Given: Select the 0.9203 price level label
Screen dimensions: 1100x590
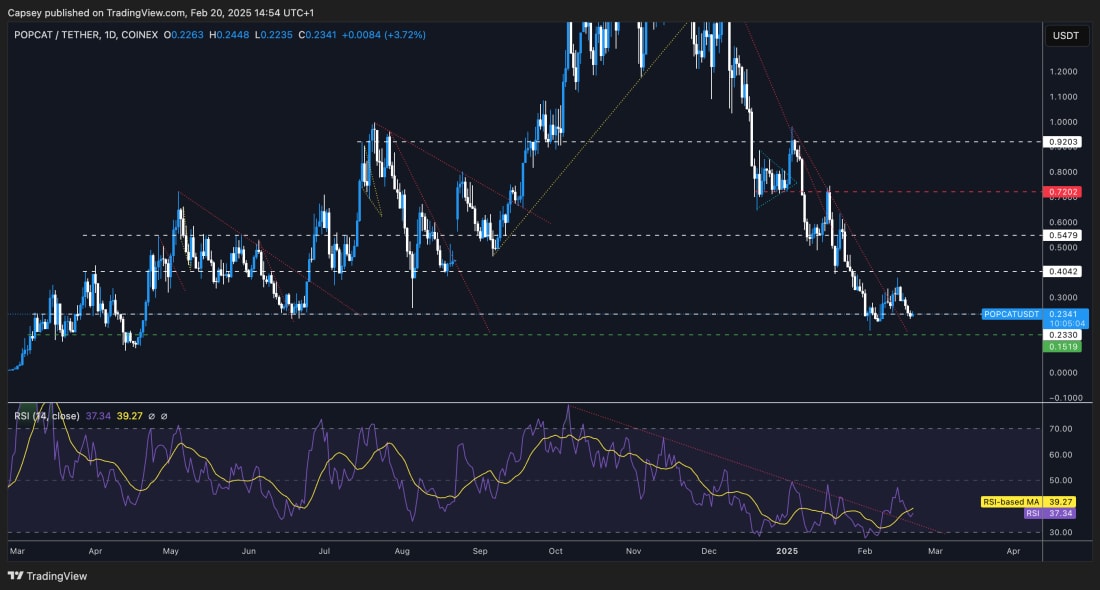Looking at the screenshot, I should point(1062,141).
